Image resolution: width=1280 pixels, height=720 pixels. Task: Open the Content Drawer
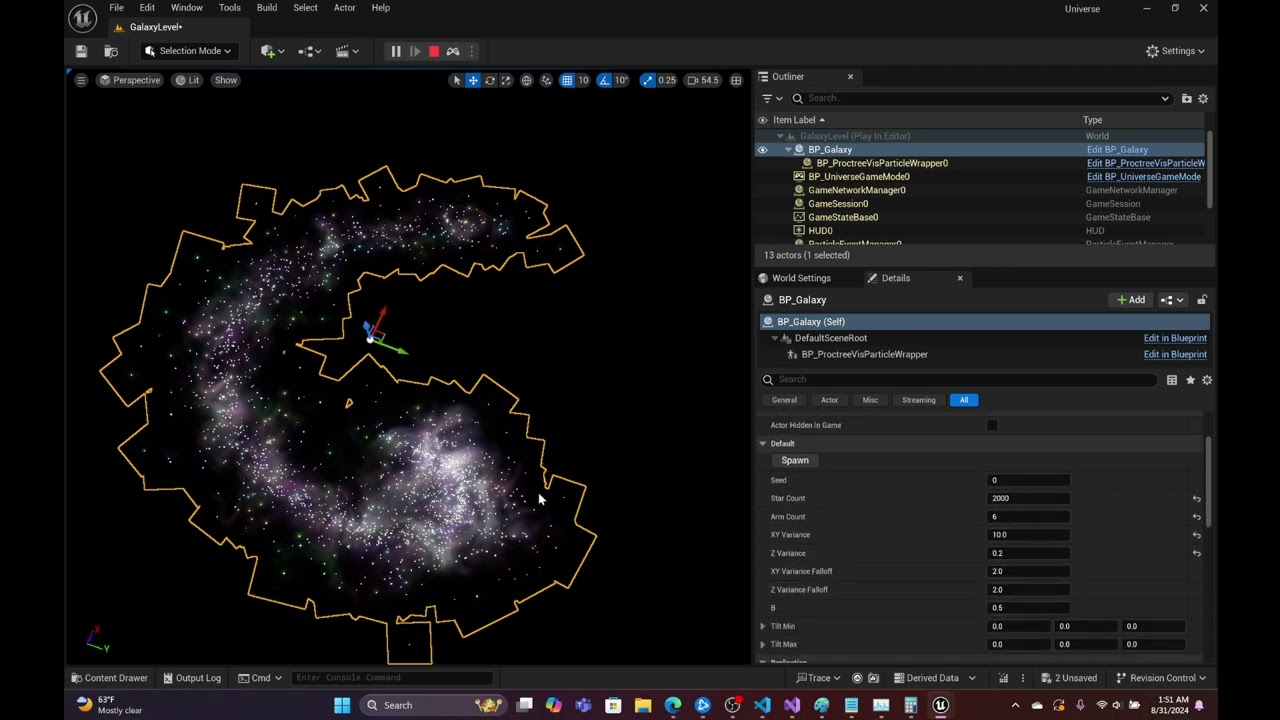tap(109, 678)
